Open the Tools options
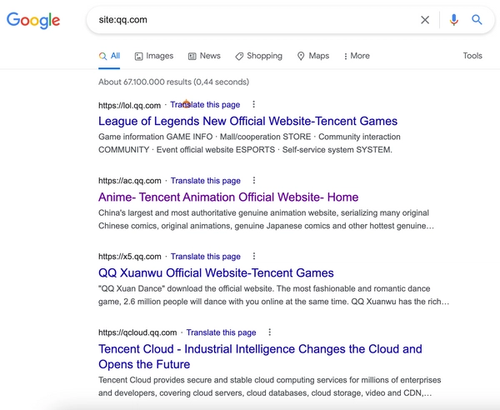 coord(472,56)
